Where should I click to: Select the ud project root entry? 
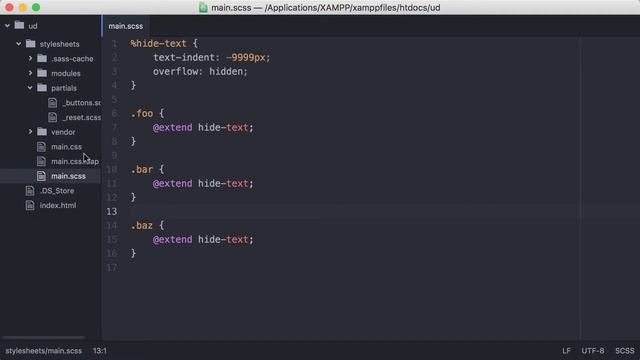[x=33, y=26]
